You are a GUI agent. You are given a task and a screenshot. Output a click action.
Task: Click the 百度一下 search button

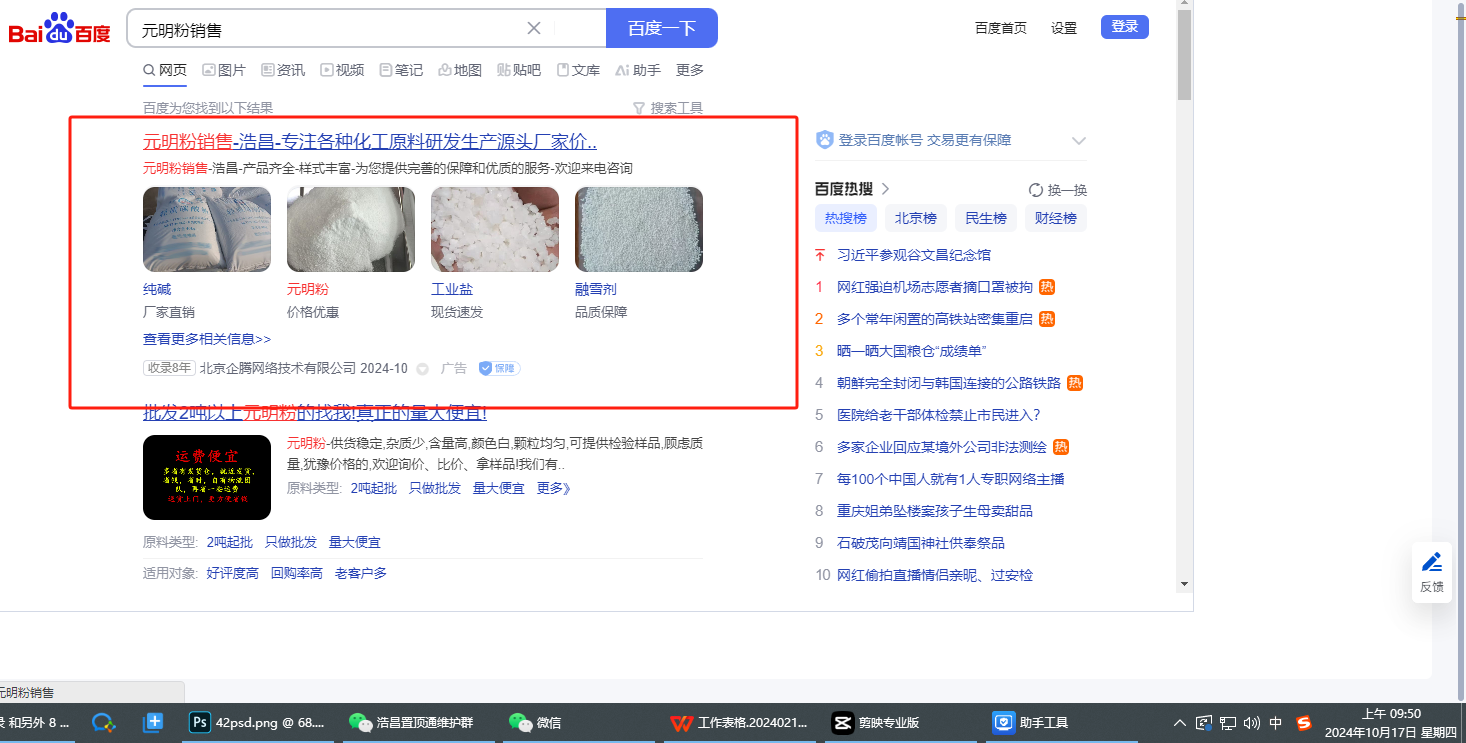point(662,28)
